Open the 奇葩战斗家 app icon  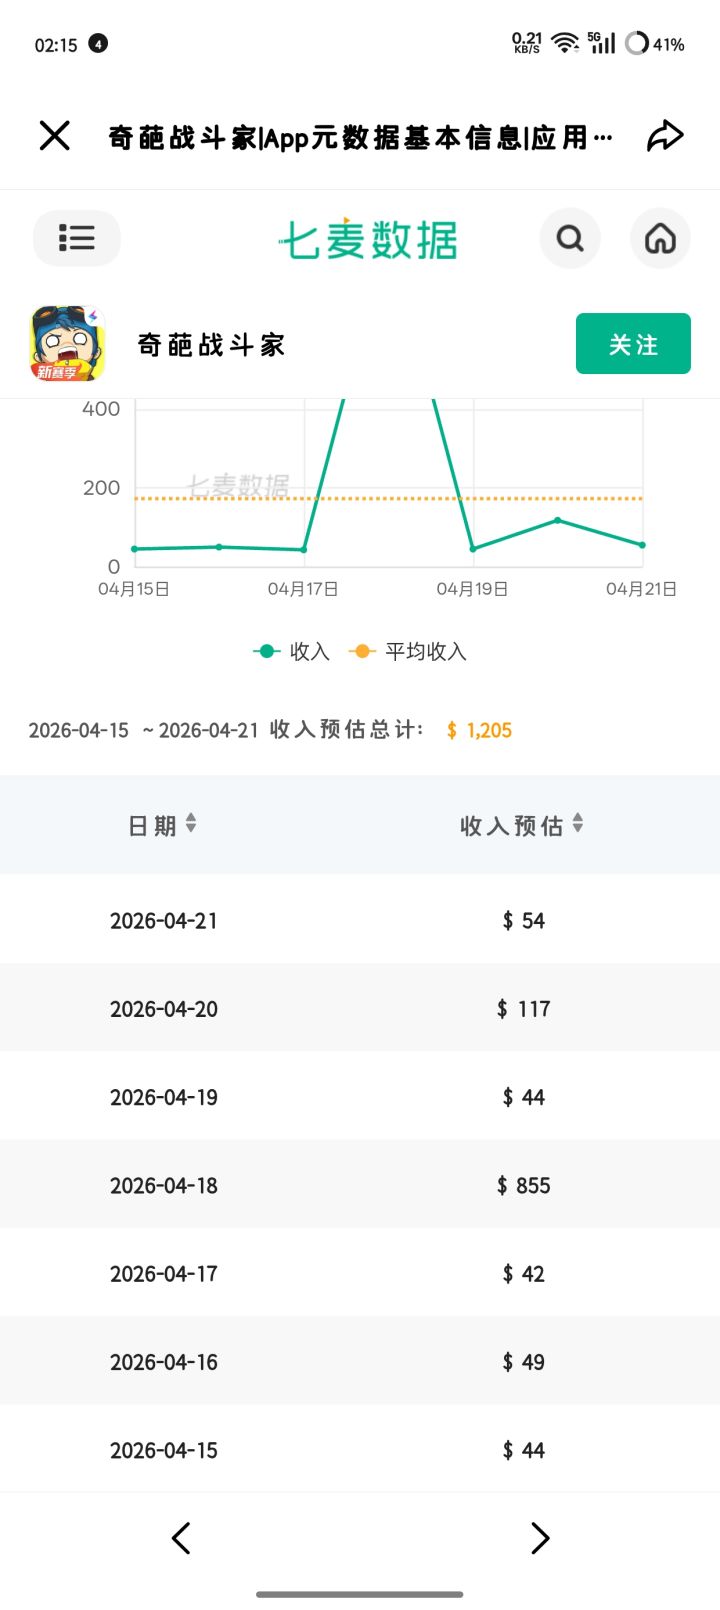(68, 344)
